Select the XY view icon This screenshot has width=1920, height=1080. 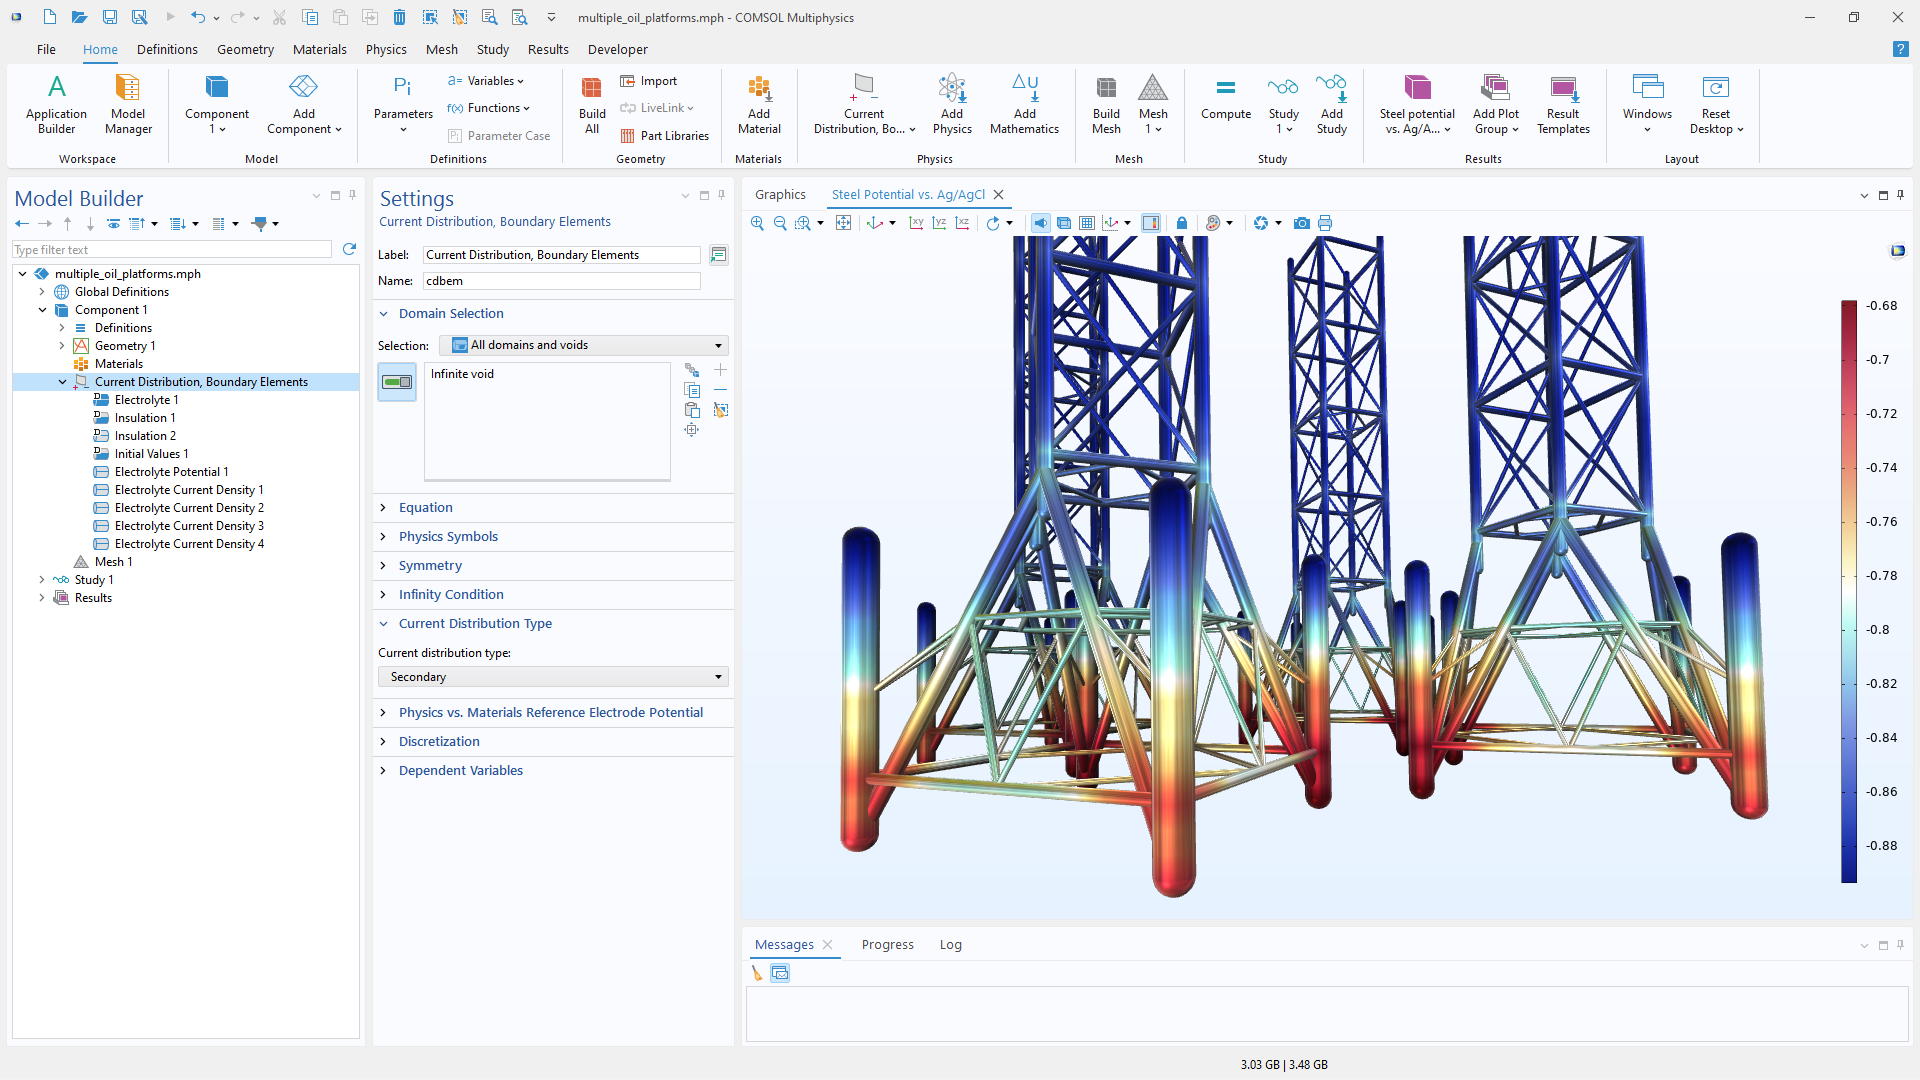[x=916, y=223]
